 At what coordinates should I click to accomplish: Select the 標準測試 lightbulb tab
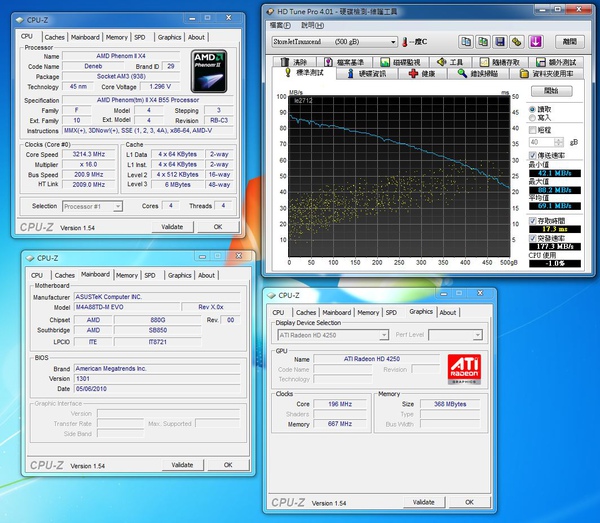click(304, 73)
